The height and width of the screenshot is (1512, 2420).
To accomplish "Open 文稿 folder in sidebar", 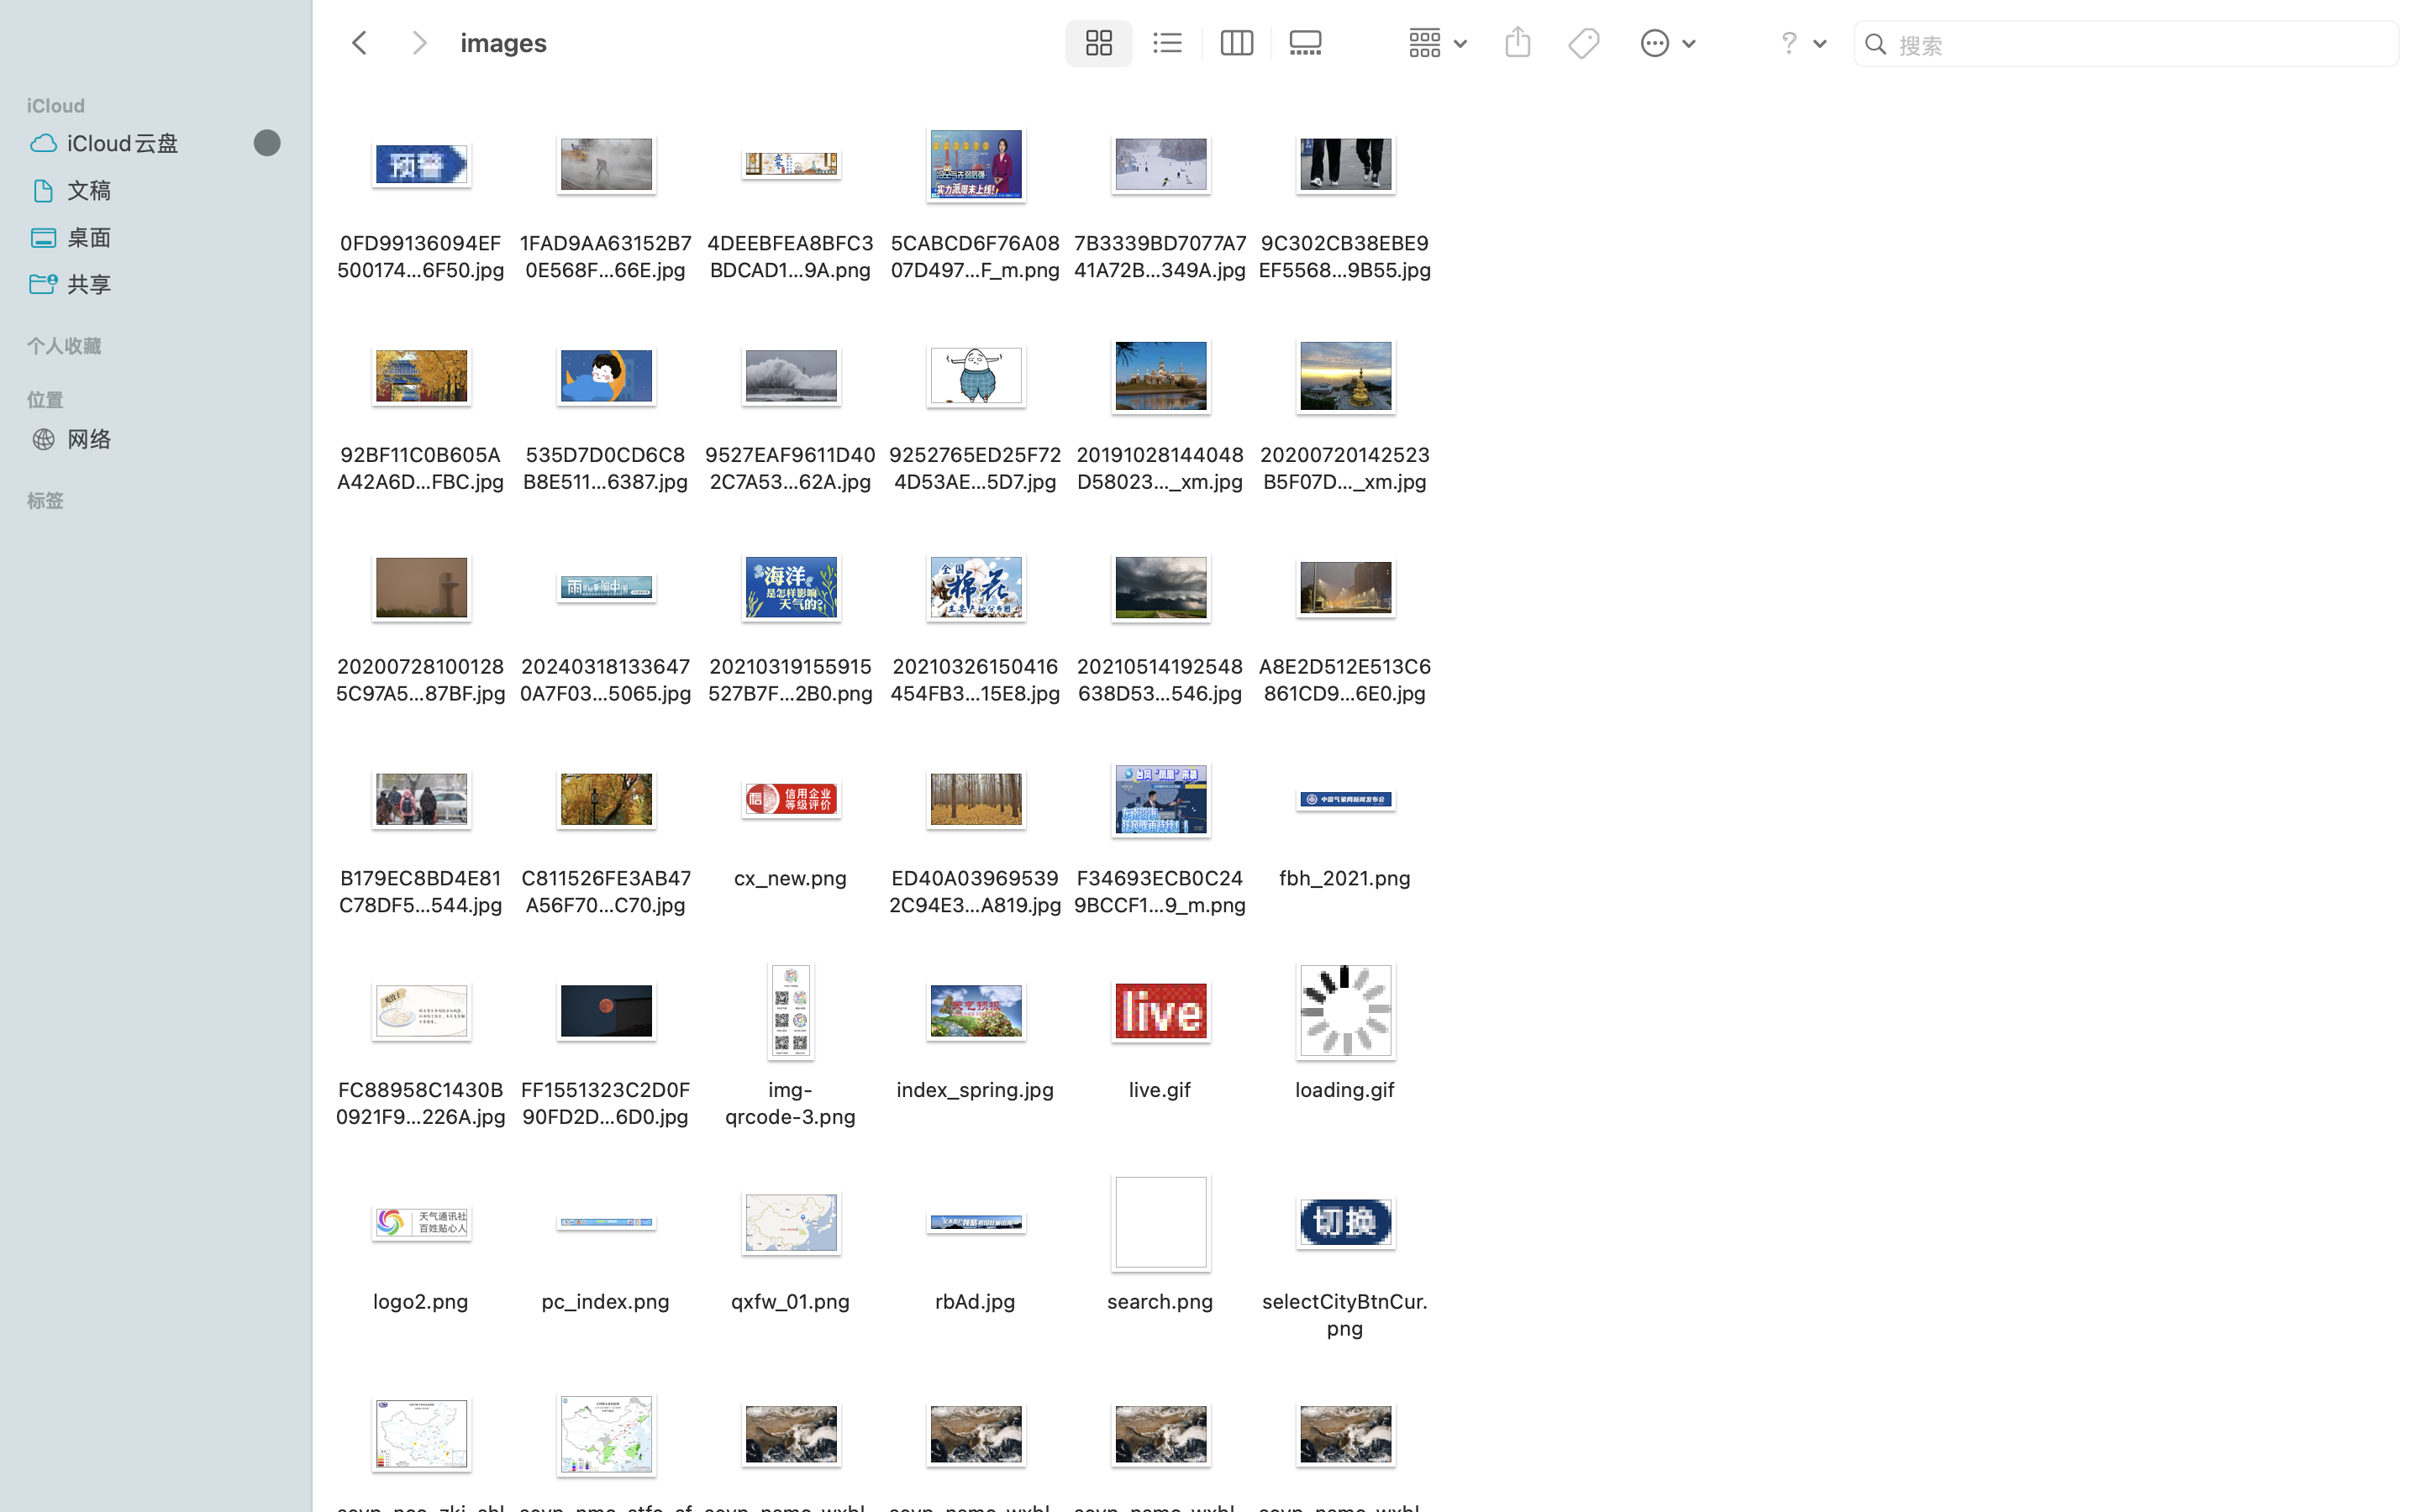I will [89, 190].
